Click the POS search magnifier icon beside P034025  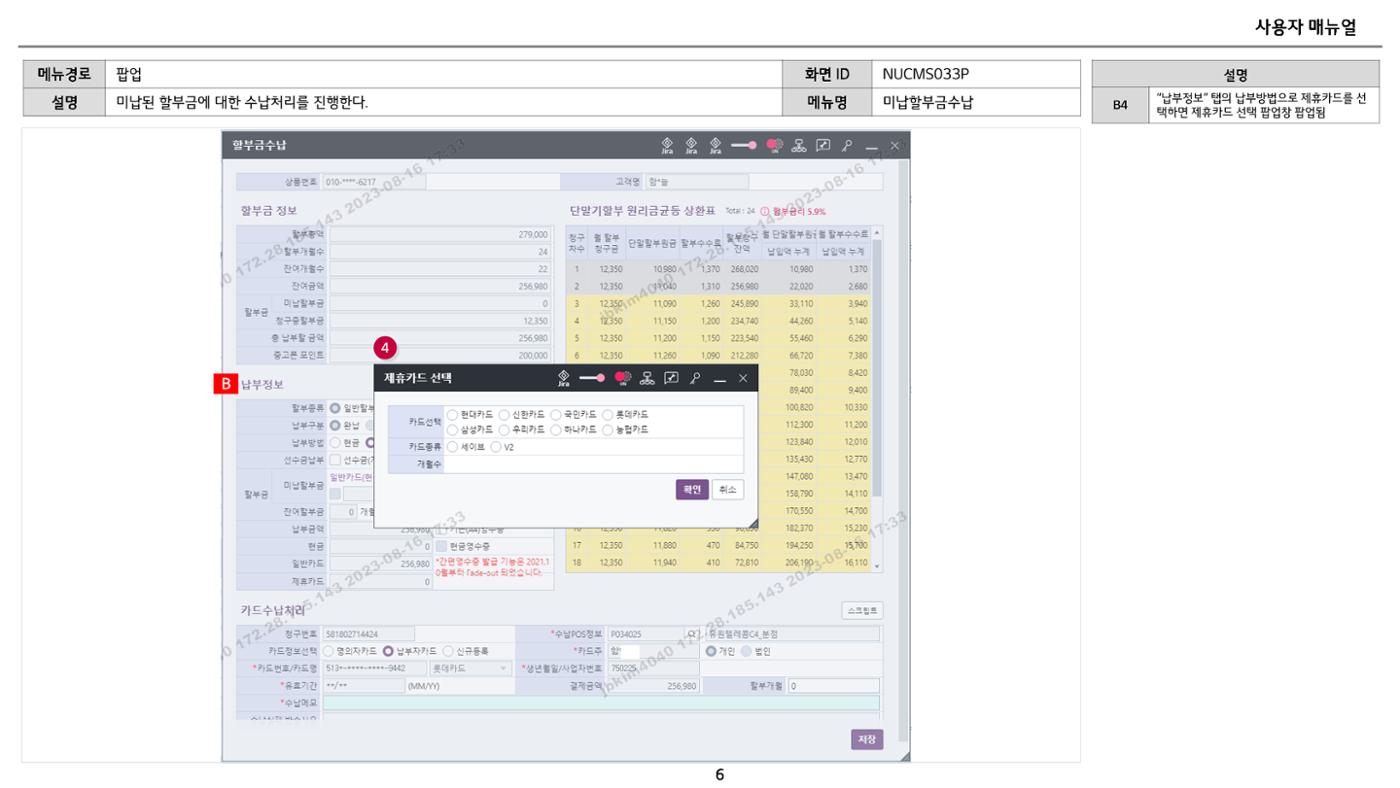coord(692,633)
